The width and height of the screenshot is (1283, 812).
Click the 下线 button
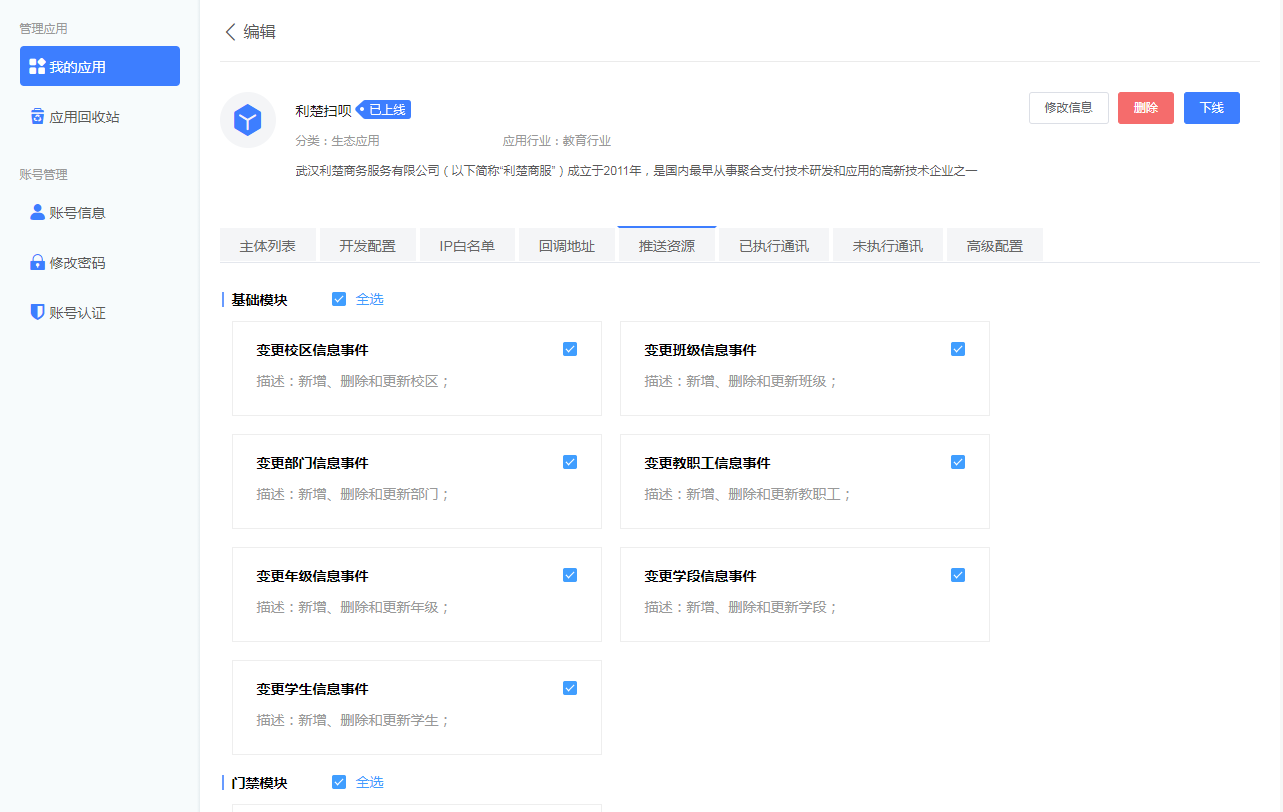point(1211,108)
